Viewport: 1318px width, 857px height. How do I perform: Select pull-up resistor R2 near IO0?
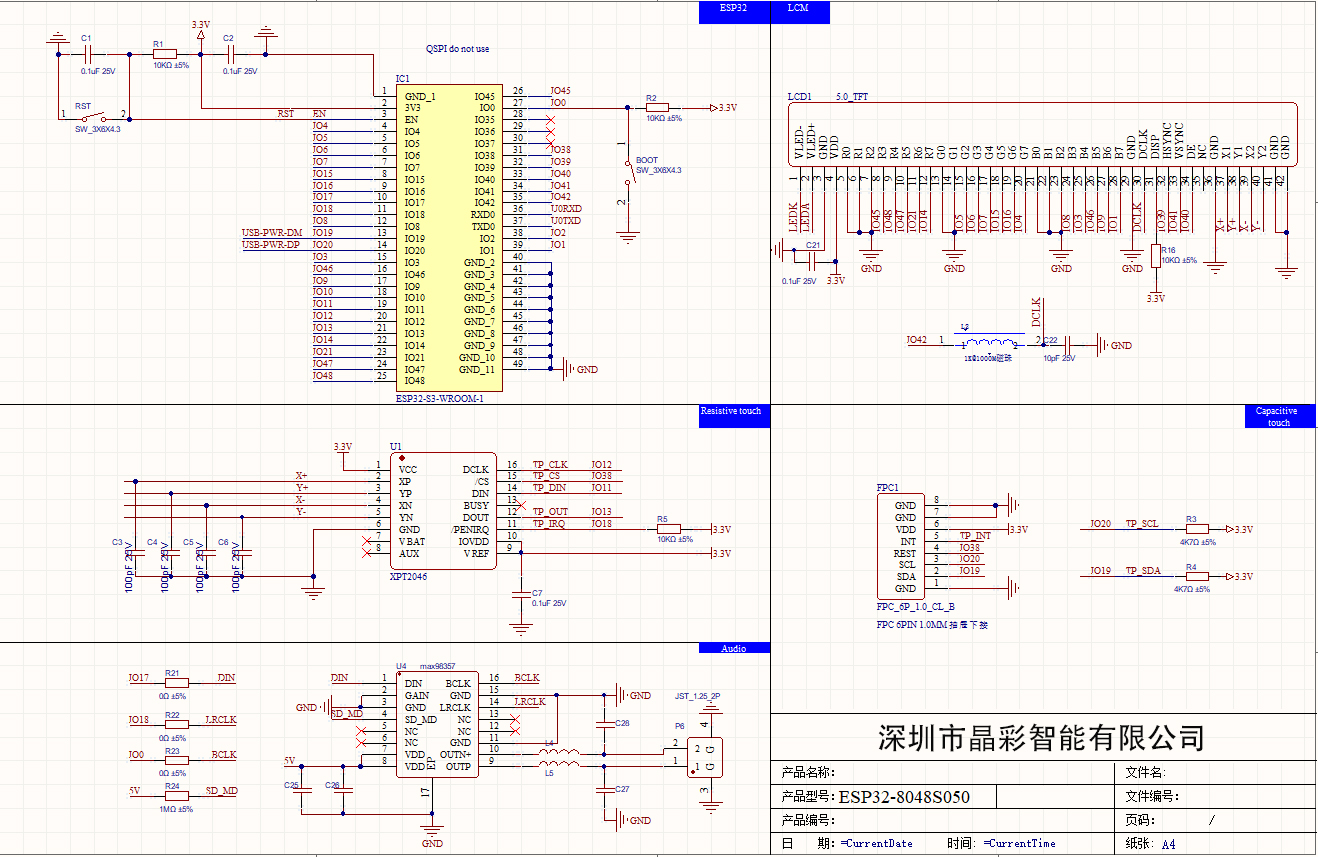657,108
